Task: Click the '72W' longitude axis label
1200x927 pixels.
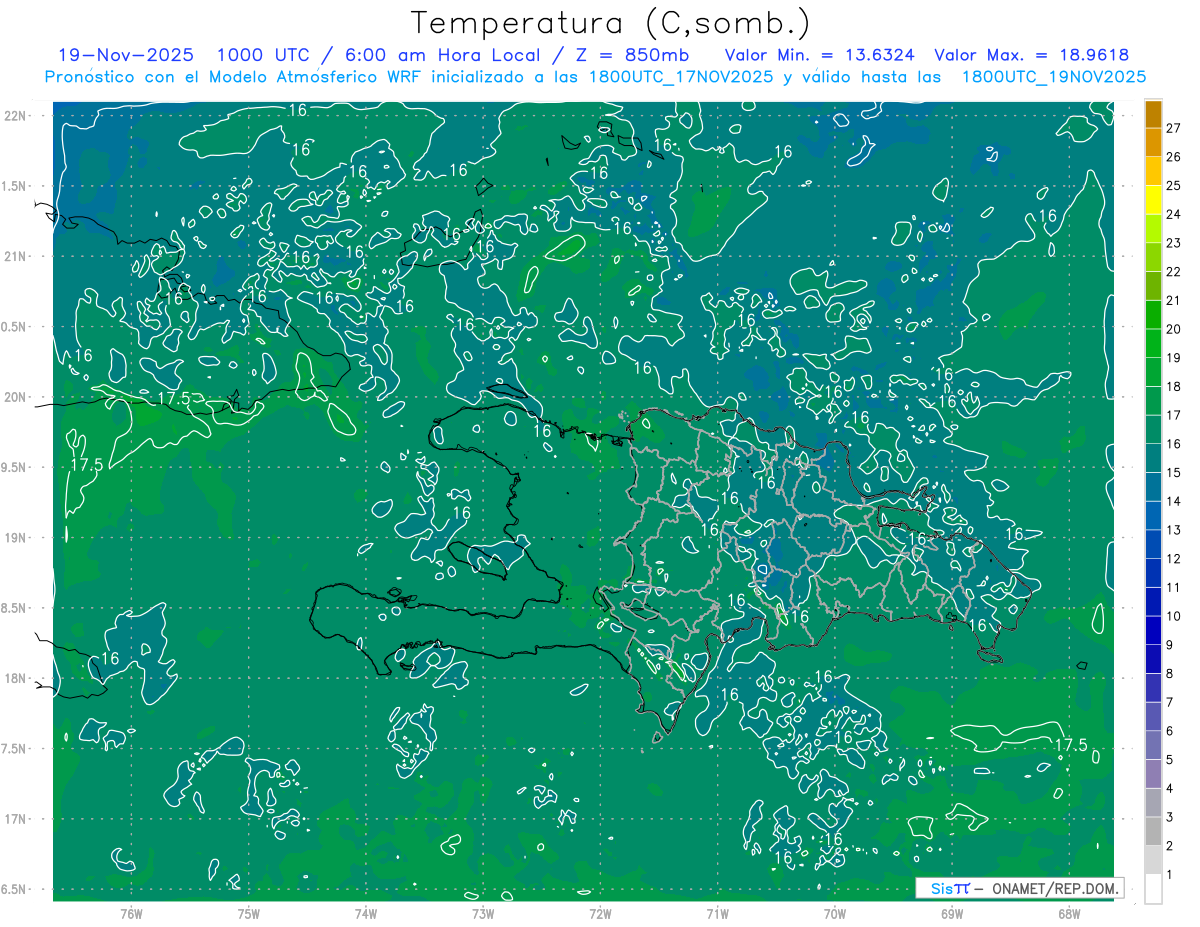Action: pos(600,913)
